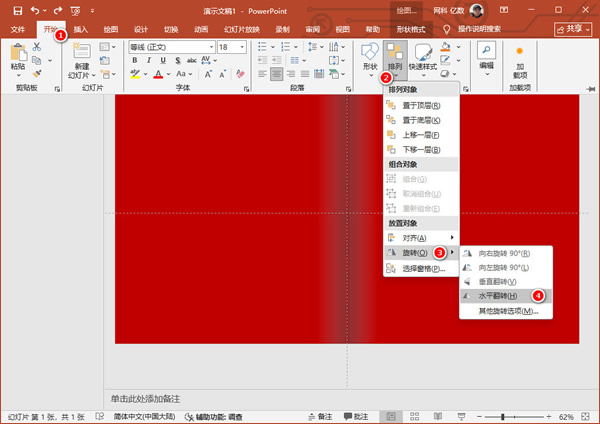Open the font name dropdown
Image resolution: width=600 pixels, height=424 pixels.
click(x=211, y=47)
